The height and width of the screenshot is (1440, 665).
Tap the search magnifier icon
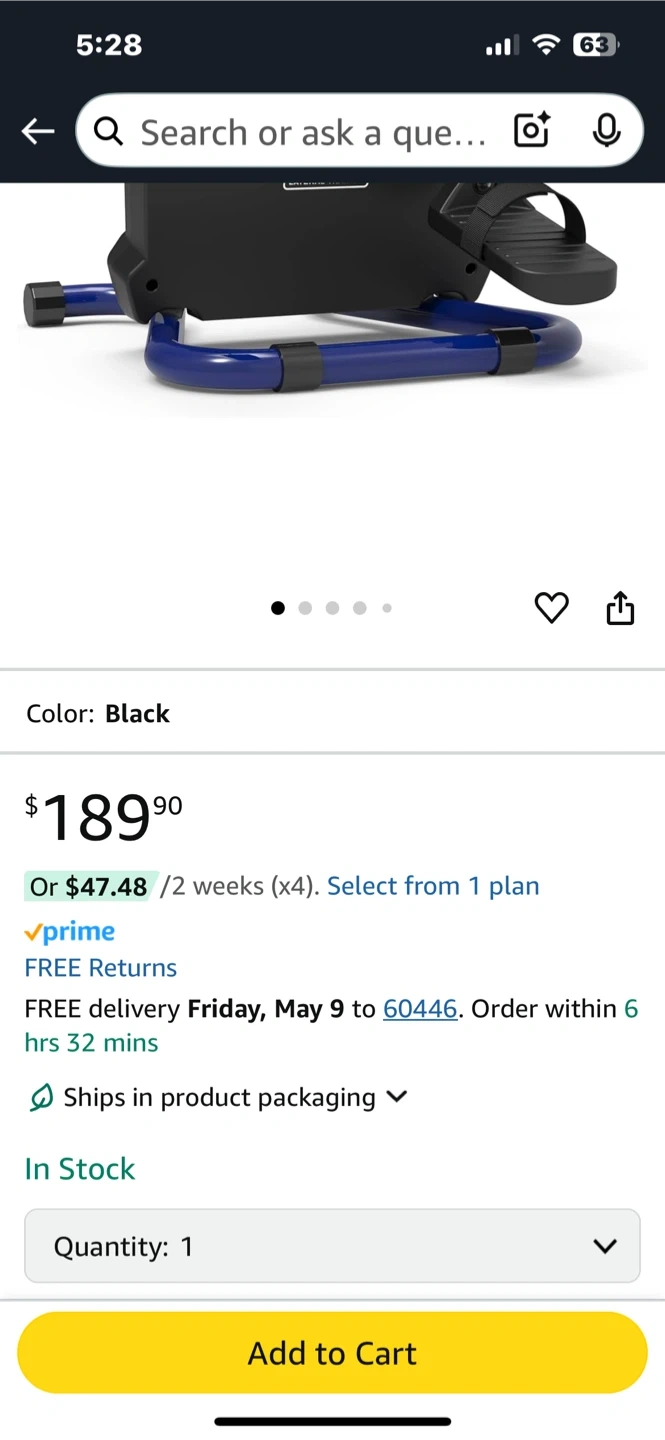[108, 131]
